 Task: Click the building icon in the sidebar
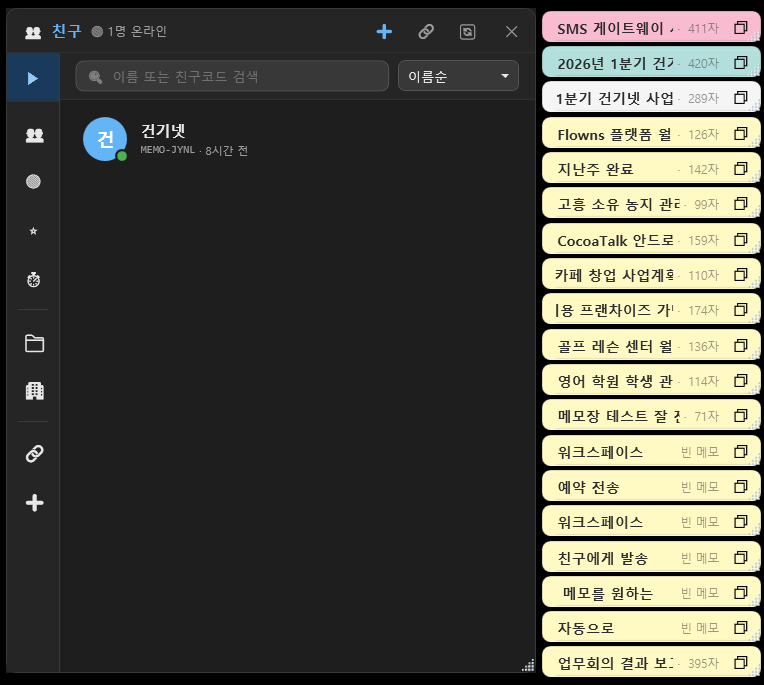pos(34,391)
